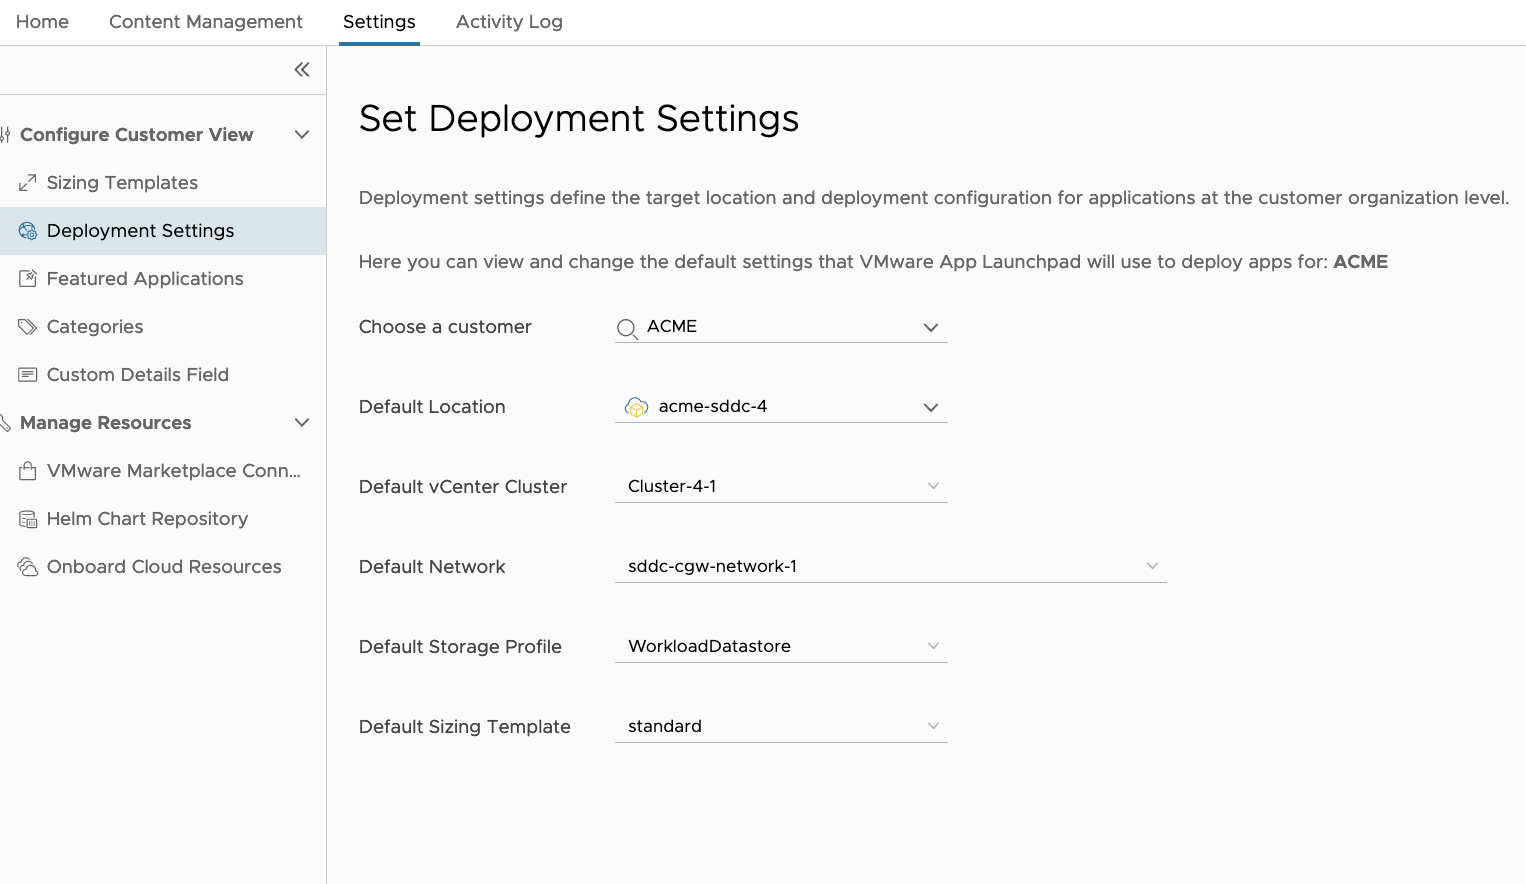
Task: Collapse the sidebar with the double-chevron icon
Action: click(x=302, y=70)
